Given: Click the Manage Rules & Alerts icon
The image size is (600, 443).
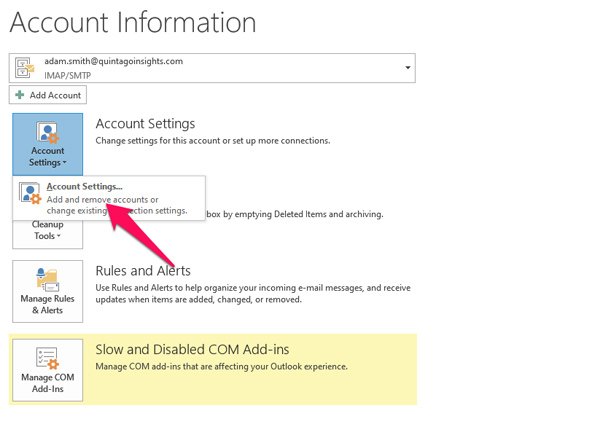Looking at the screenshot, I should (x=47, y=279).
